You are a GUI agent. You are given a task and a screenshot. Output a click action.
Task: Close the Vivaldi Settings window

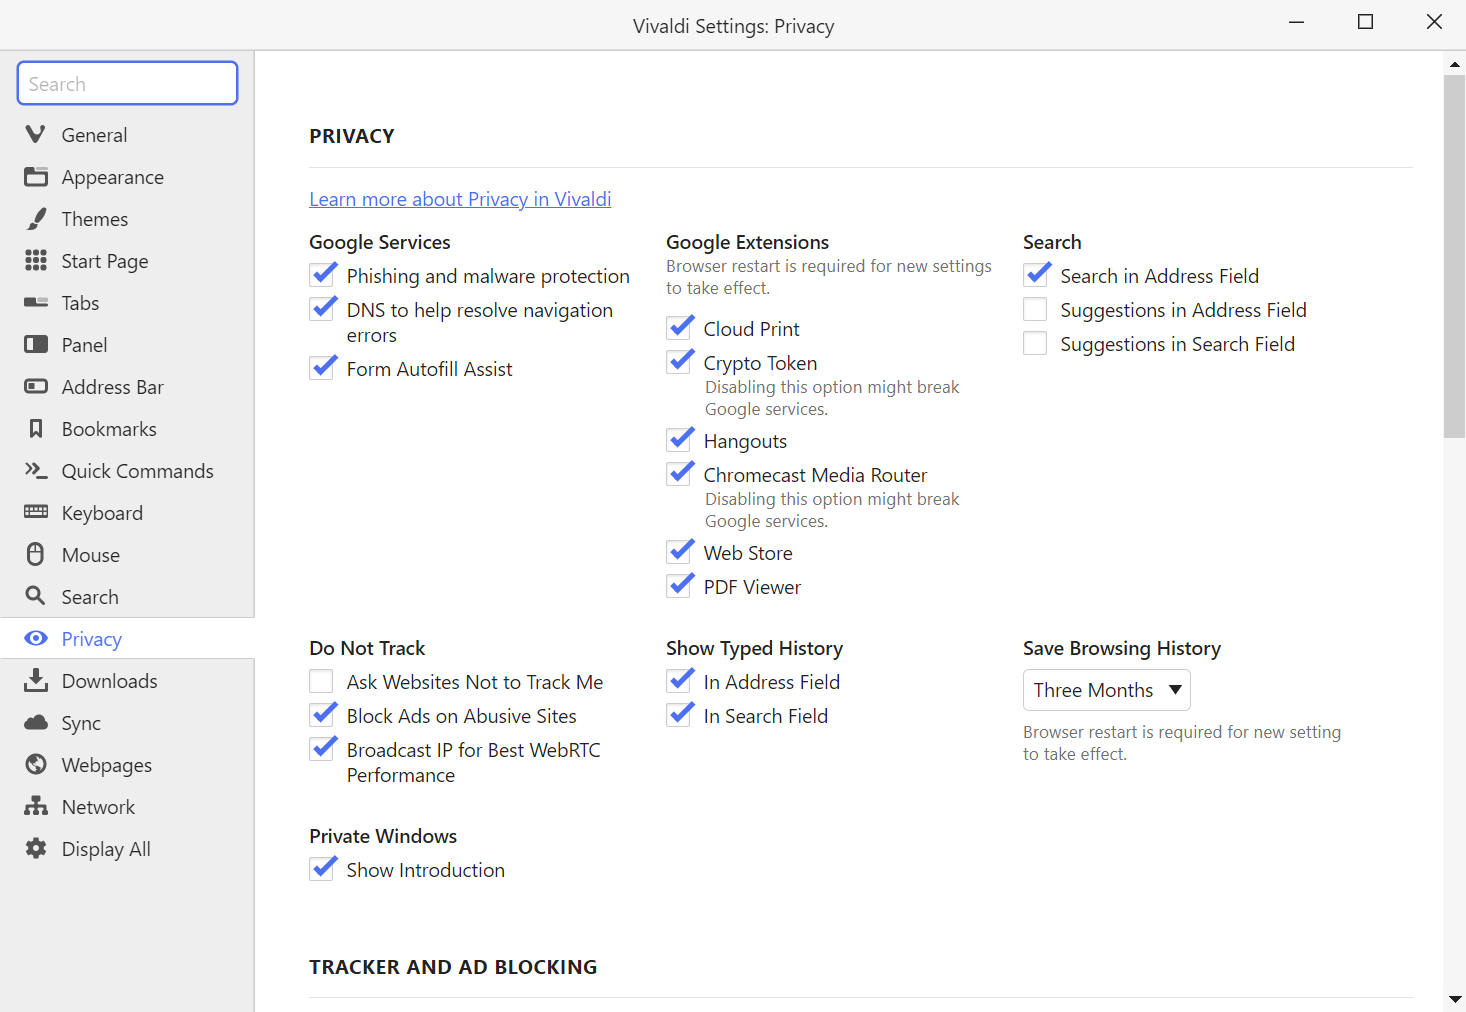(1434, 22)
